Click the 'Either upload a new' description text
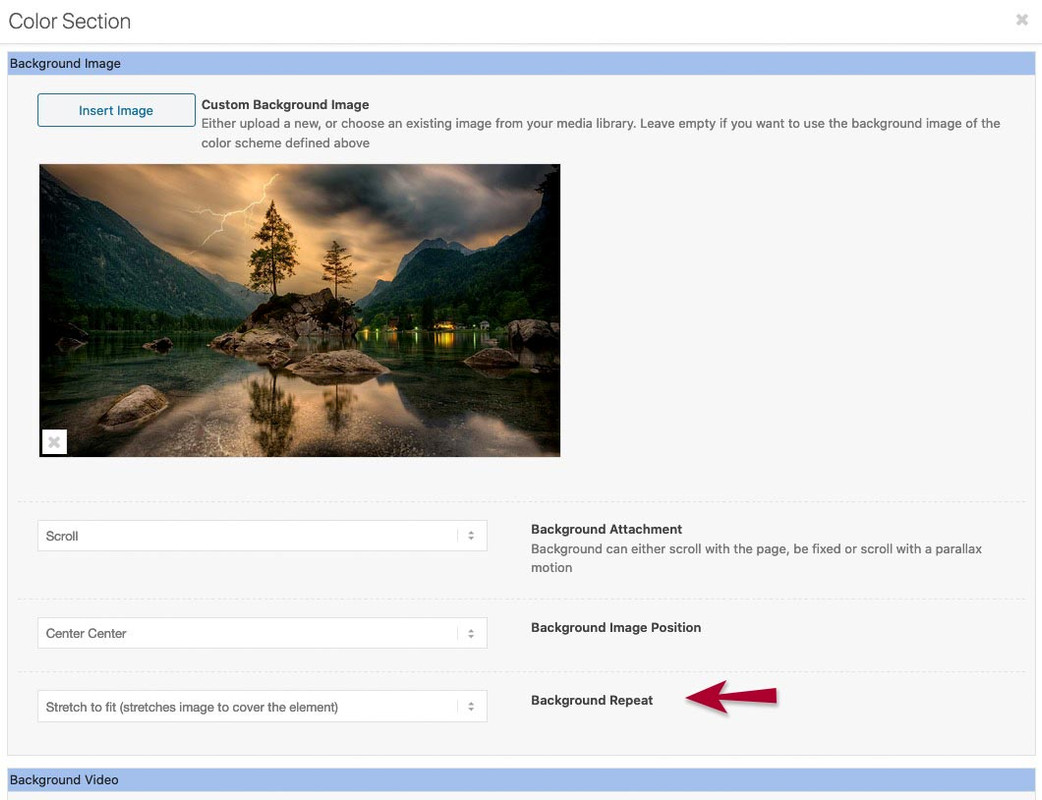Image resolution: width=1042 pixels, height=800 pixels. pyautogui.click(x=601, y=133)
